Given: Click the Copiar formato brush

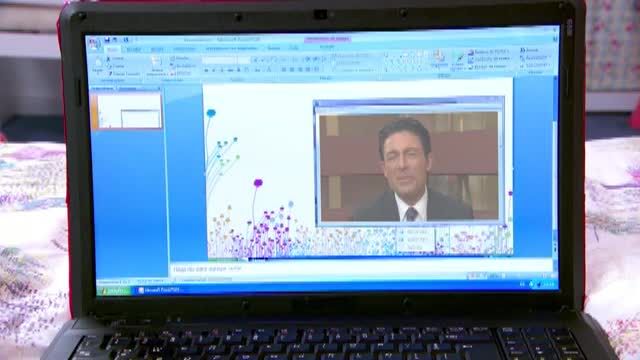Looking at the screenshot, I should pos(124,74).
